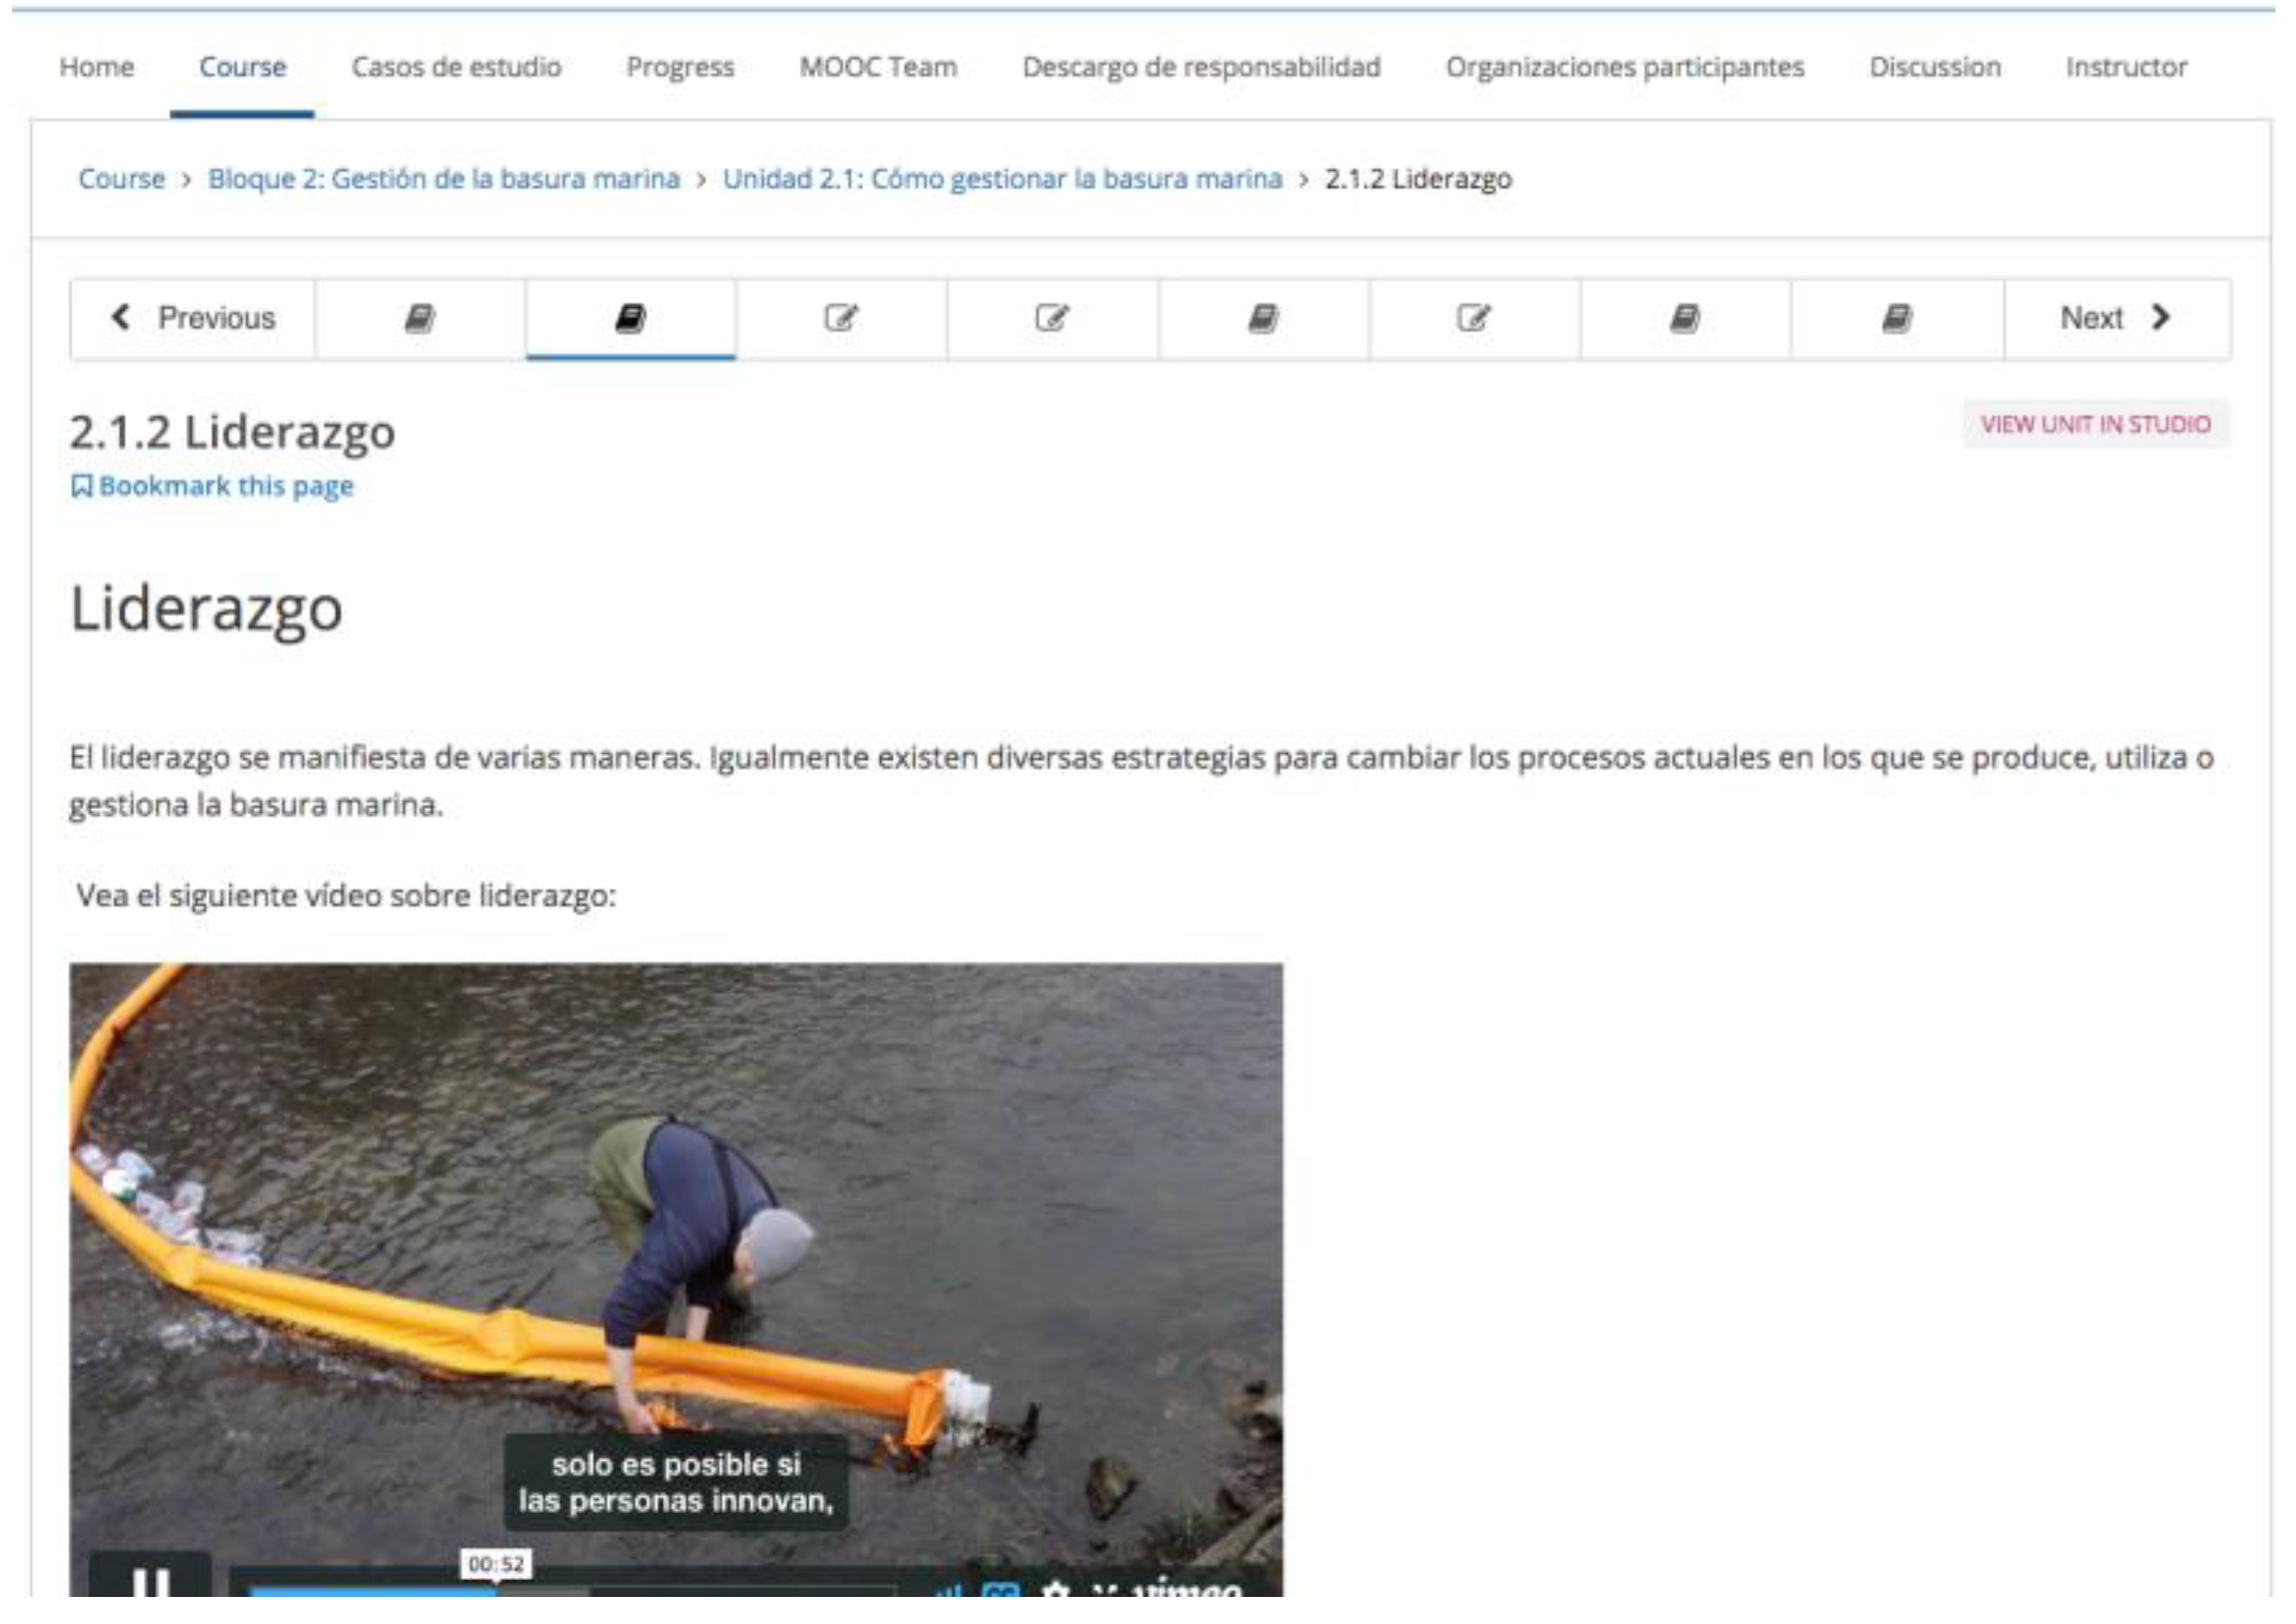2296x1624 pixels.
Task: Go to Next unit
Action: [x=2116, y=318]
